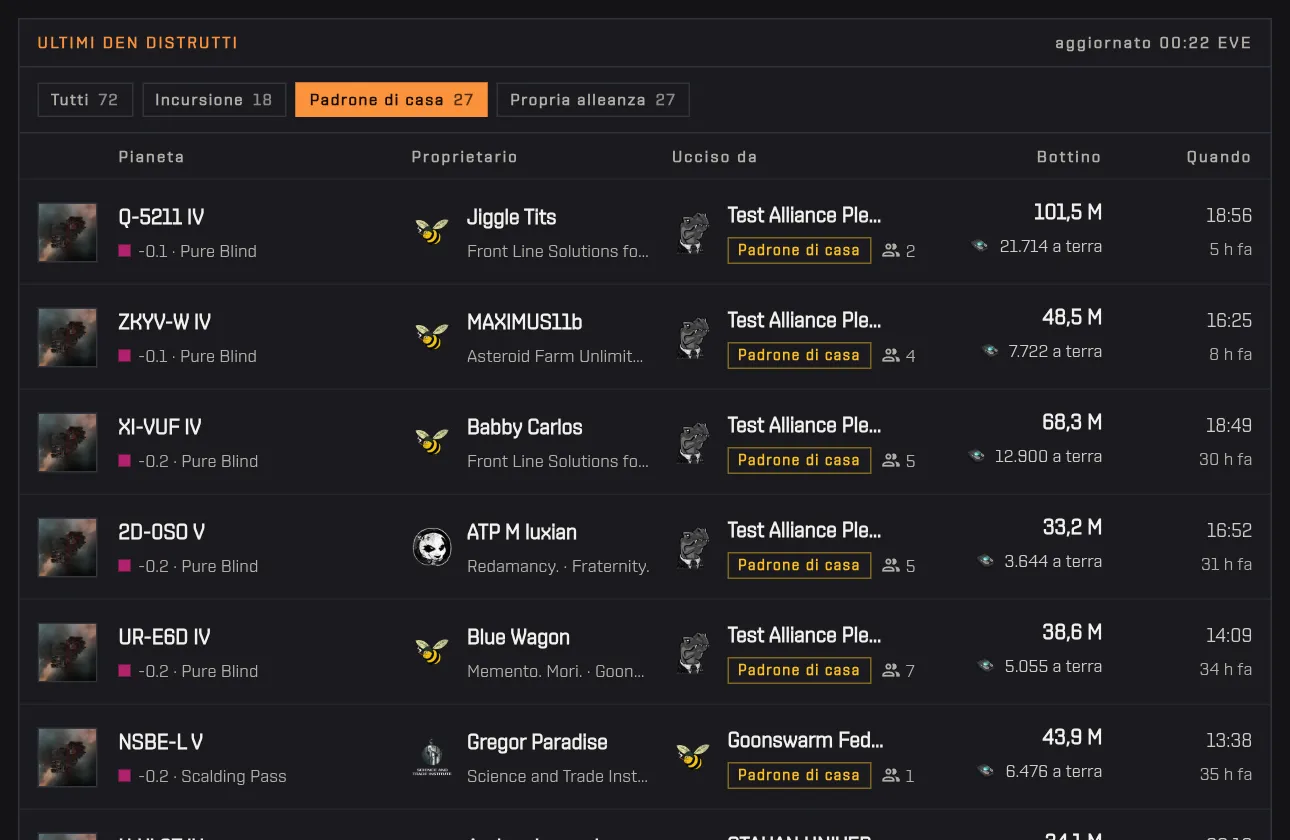Click Test Alliance logo in UR-E6D IV row
Image resolution: width=1290 pixels, height=840 pixels.
(x=693, y=652)
